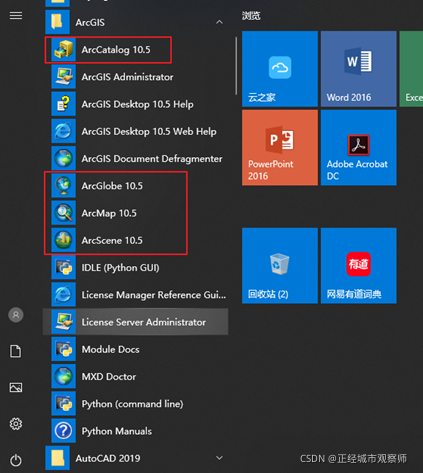Viewport: 423px width, 473px height.
Task: Click the MXD Doctor globe icon
Action: (64, 377)
